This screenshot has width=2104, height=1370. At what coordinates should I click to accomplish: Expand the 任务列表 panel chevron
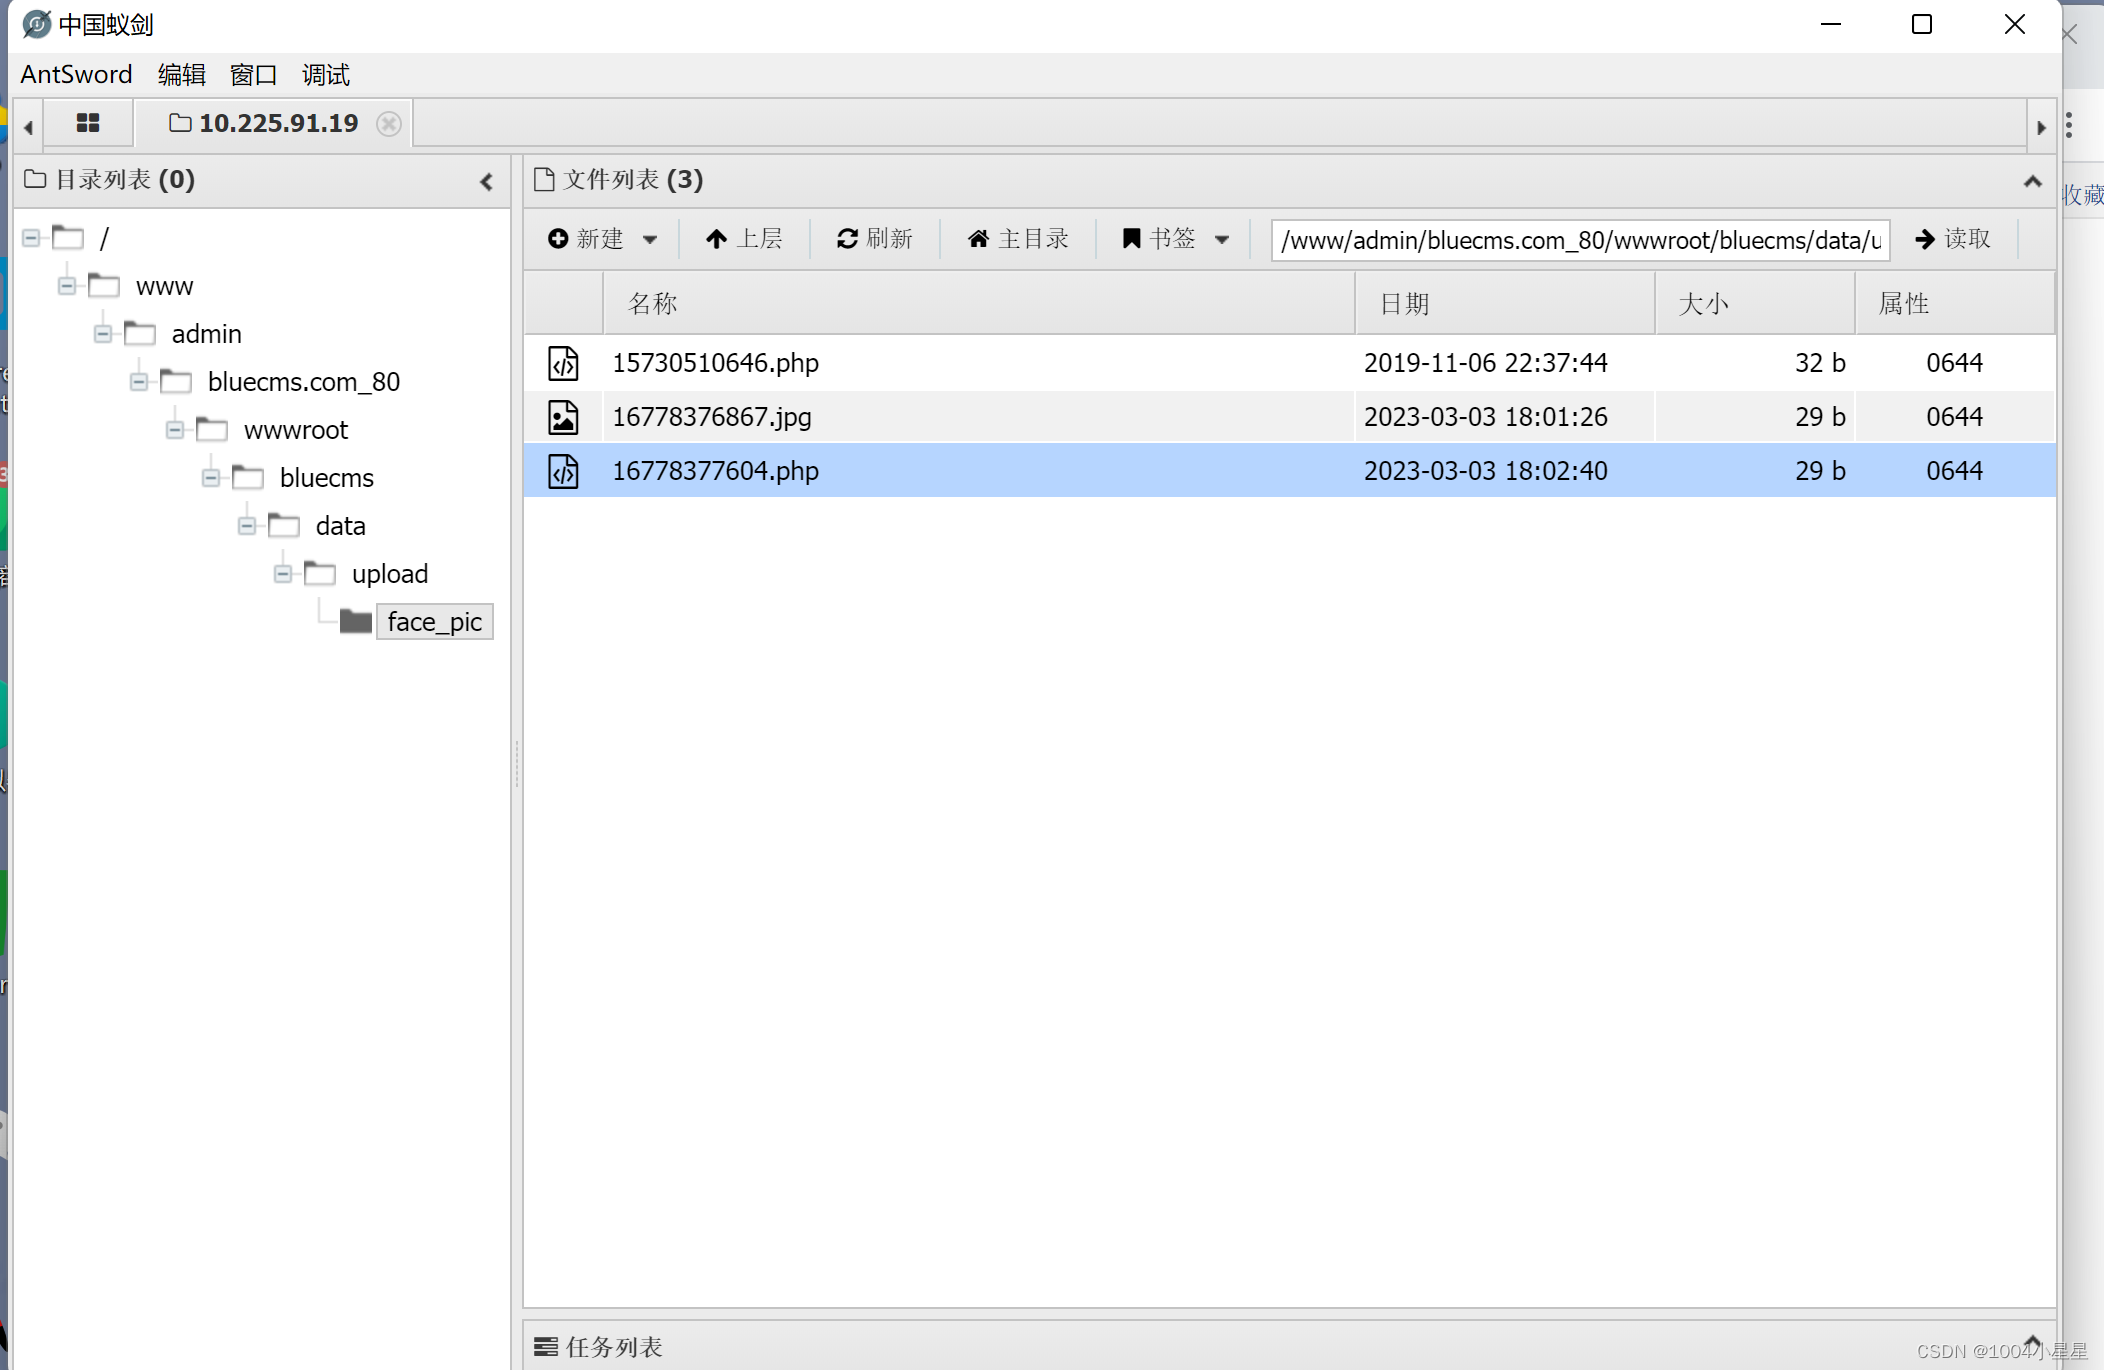point(2032,1341)
